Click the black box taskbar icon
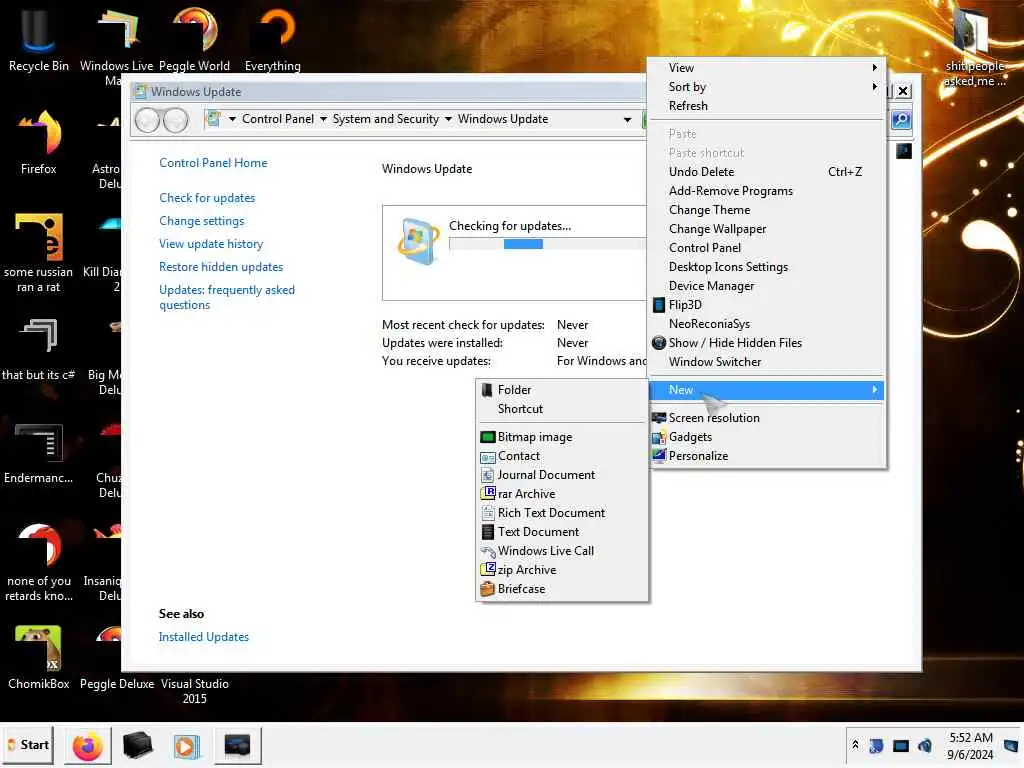Image resolution: width=1024 pixels, height=768 pixels. tap(137, 746)
